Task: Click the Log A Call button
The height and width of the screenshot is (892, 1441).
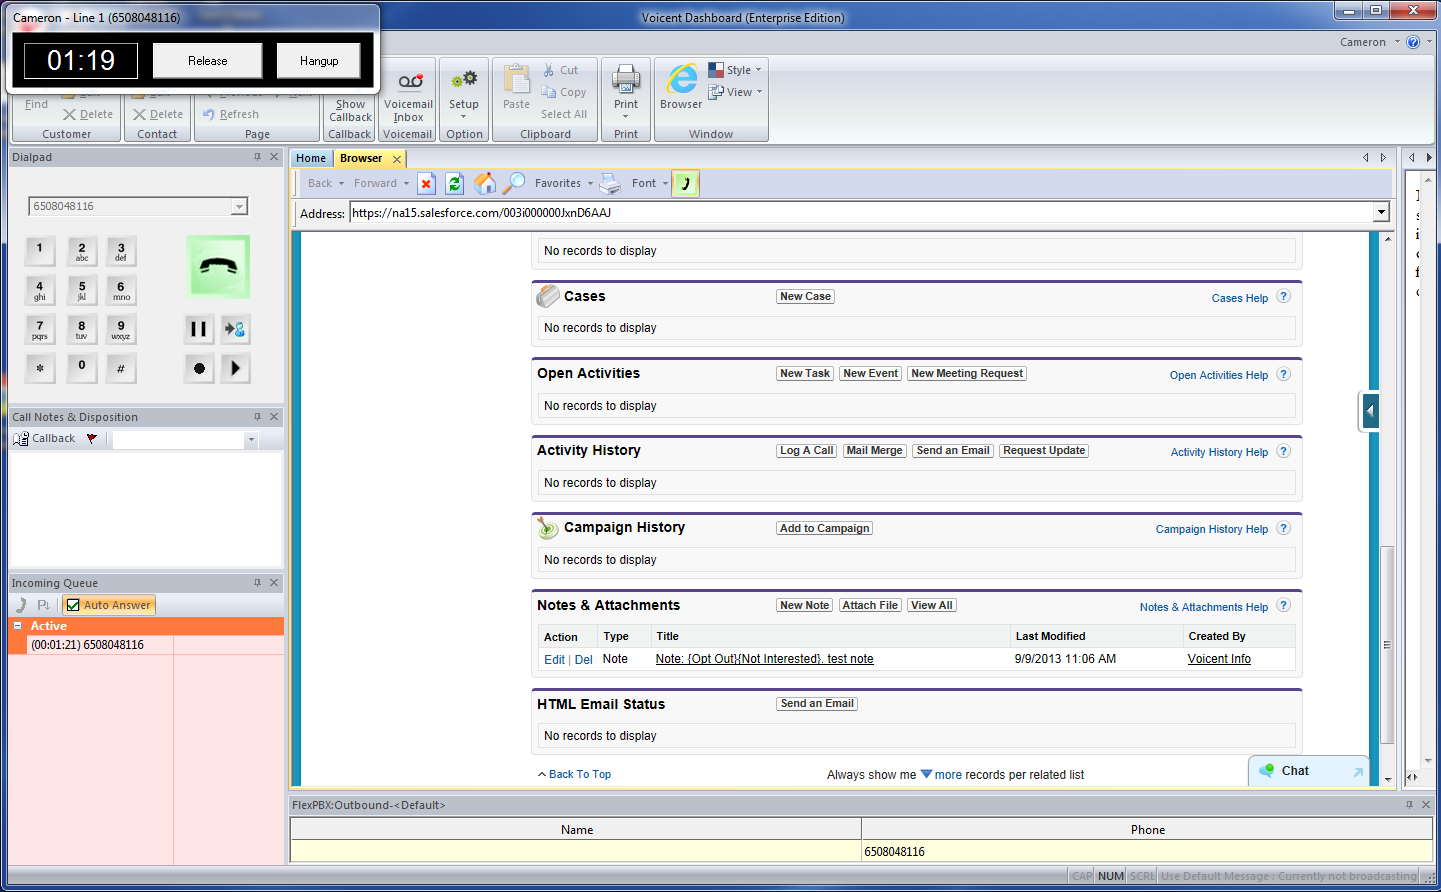Action: (x=807, y=450)
